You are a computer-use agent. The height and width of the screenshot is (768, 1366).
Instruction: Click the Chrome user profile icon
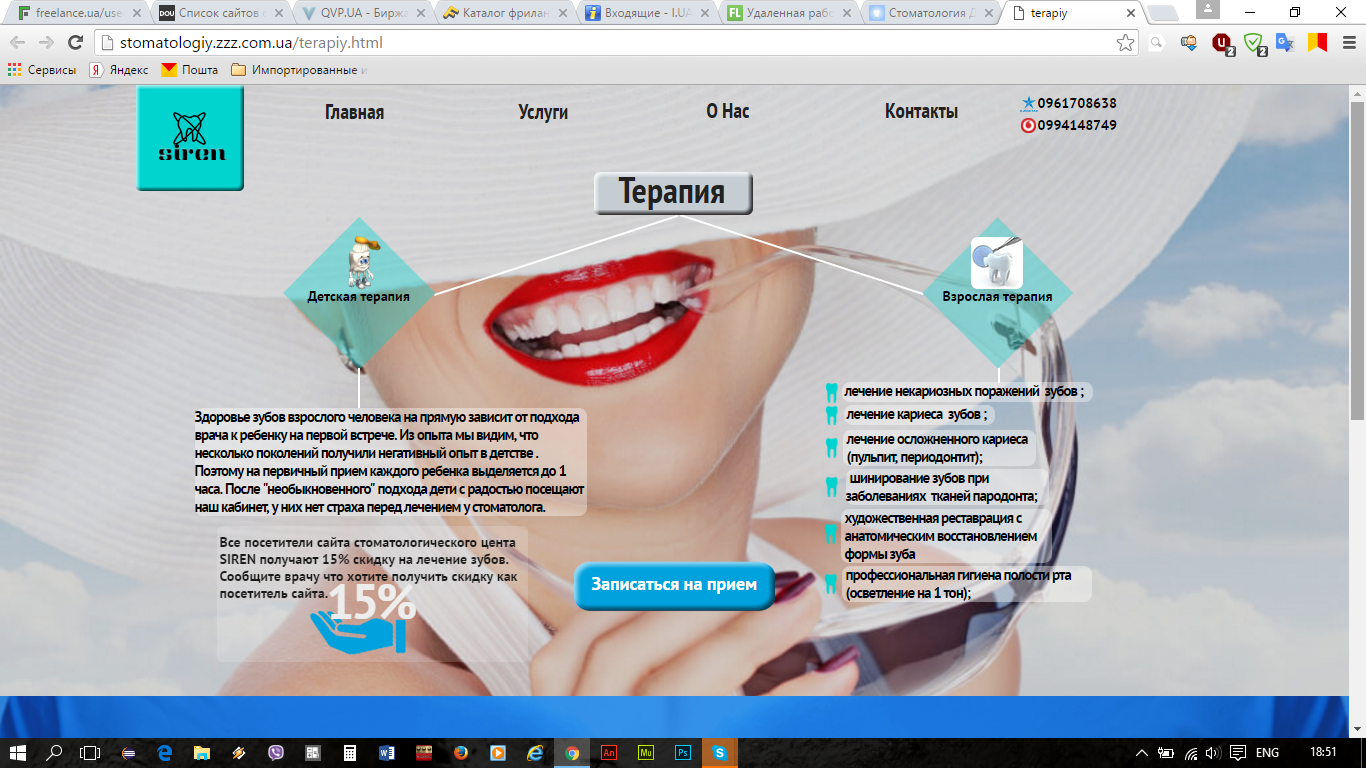point(1207,9)
